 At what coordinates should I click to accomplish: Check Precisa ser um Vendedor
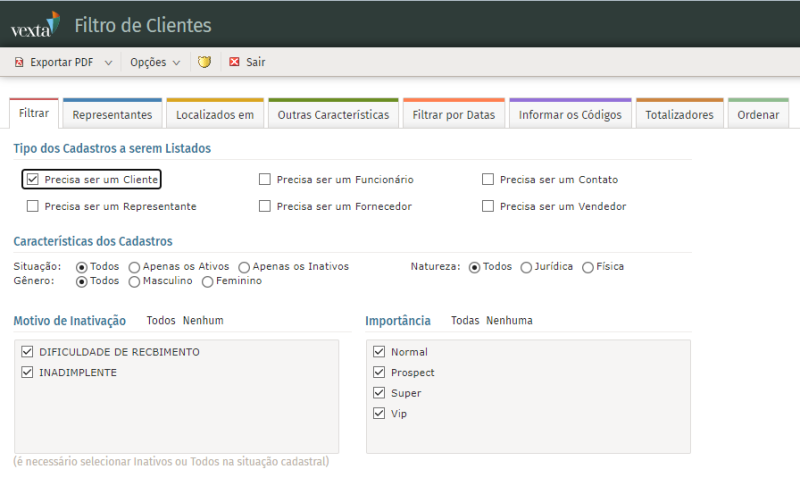(488, 207)
